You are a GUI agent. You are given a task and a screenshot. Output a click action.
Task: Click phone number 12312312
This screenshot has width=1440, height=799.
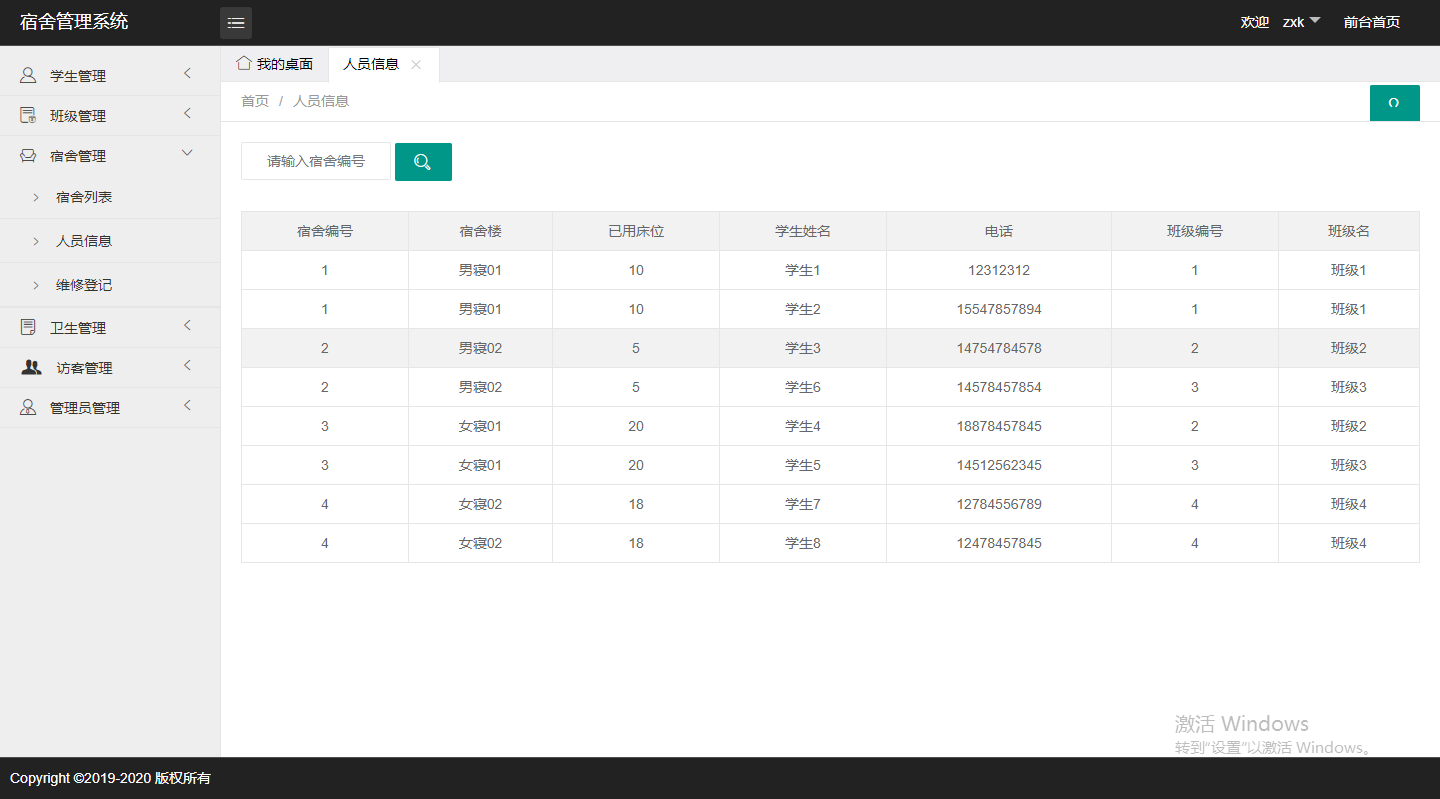click(999, 270)
